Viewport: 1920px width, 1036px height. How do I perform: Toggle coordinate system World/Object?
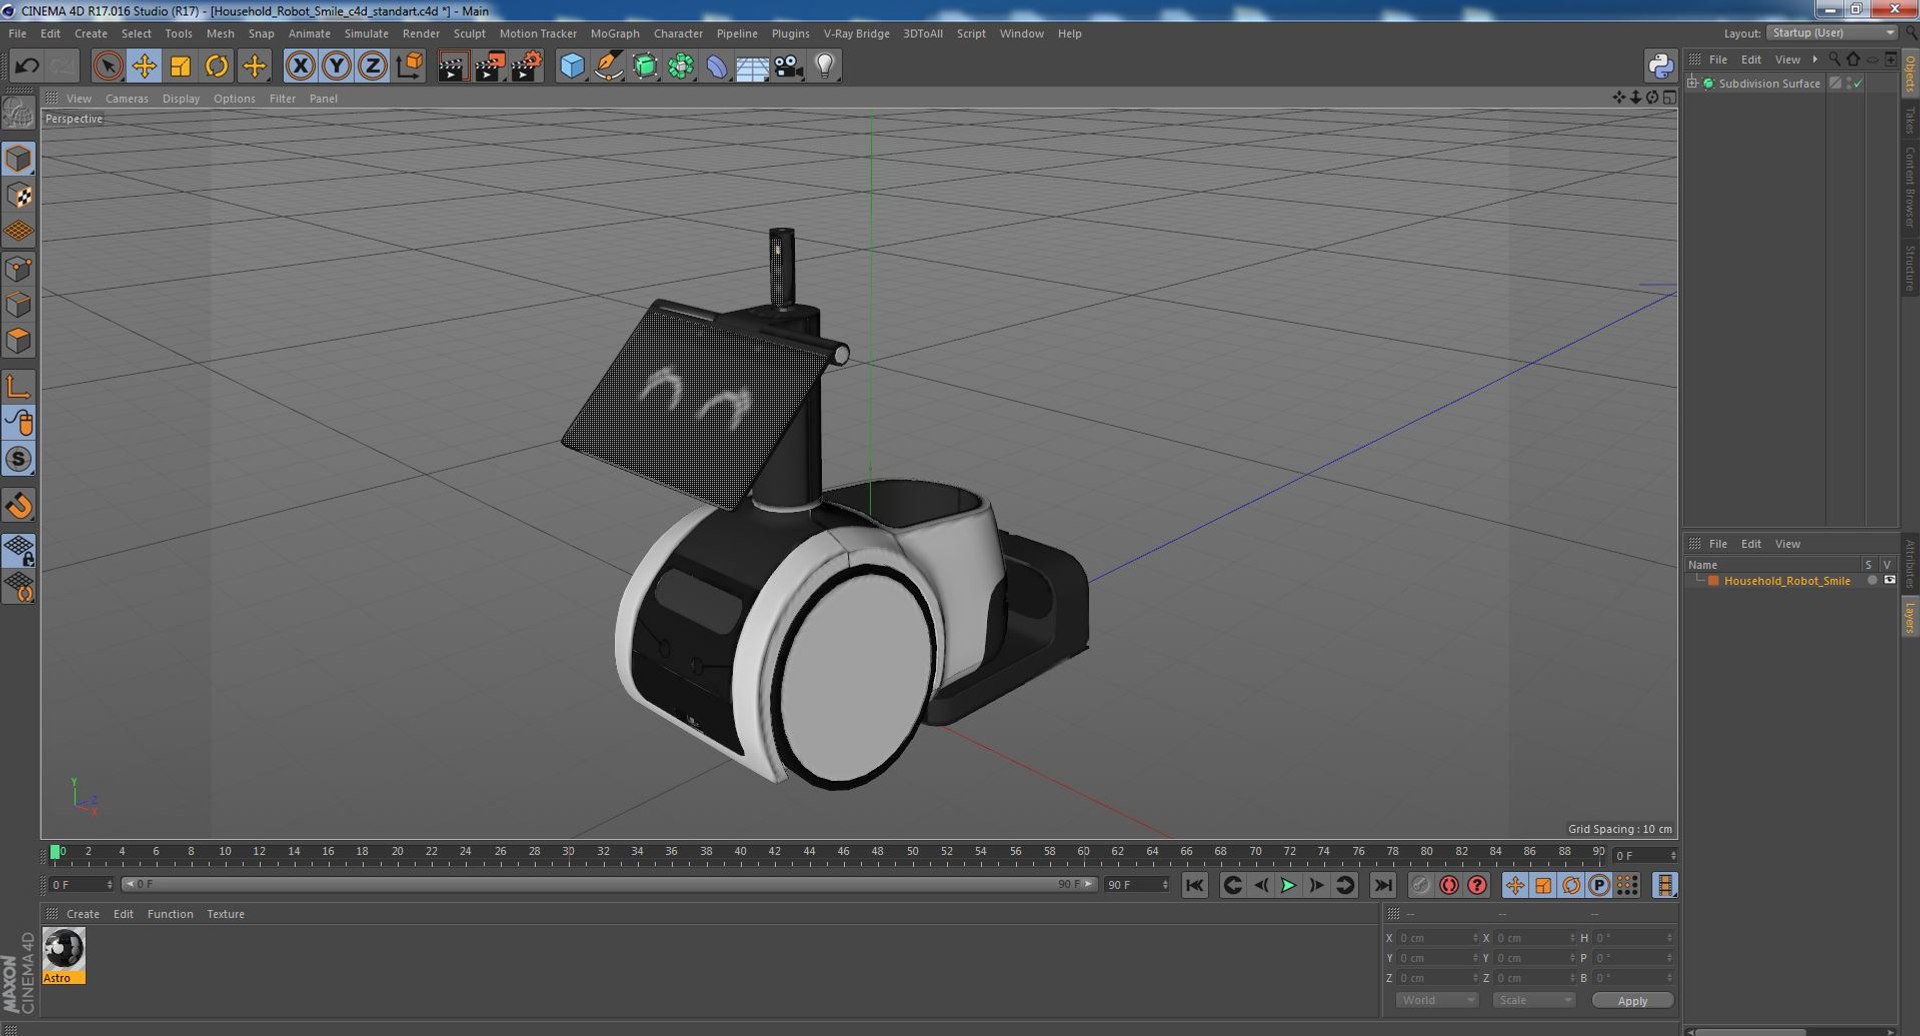[409, 66]
